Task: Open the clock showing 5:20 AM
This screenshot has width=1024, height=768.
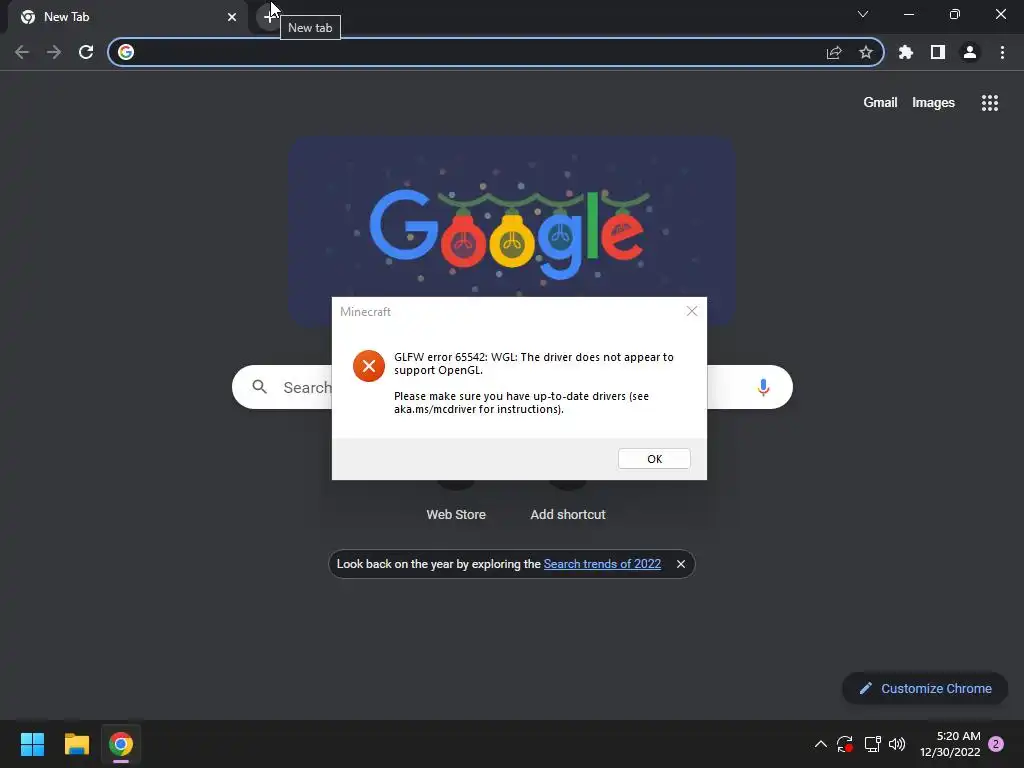Action: (950, 744)
